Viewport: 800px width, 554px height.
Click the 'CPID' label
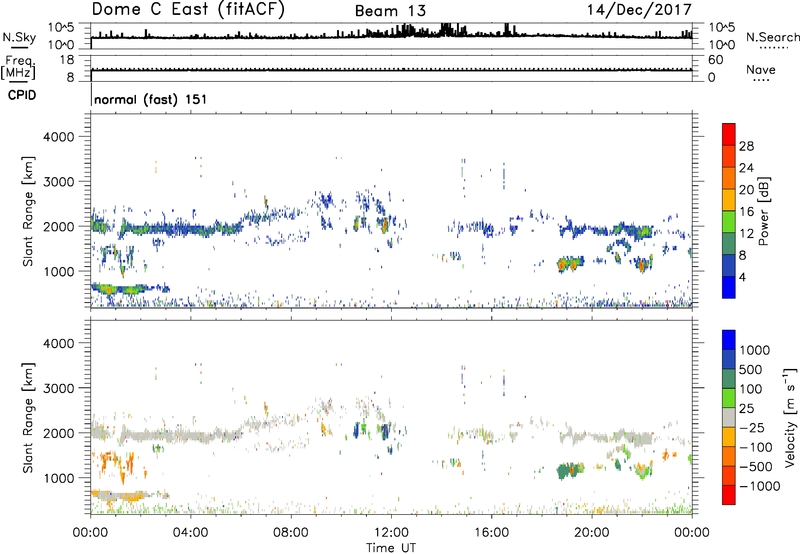(x=22, y=95)
